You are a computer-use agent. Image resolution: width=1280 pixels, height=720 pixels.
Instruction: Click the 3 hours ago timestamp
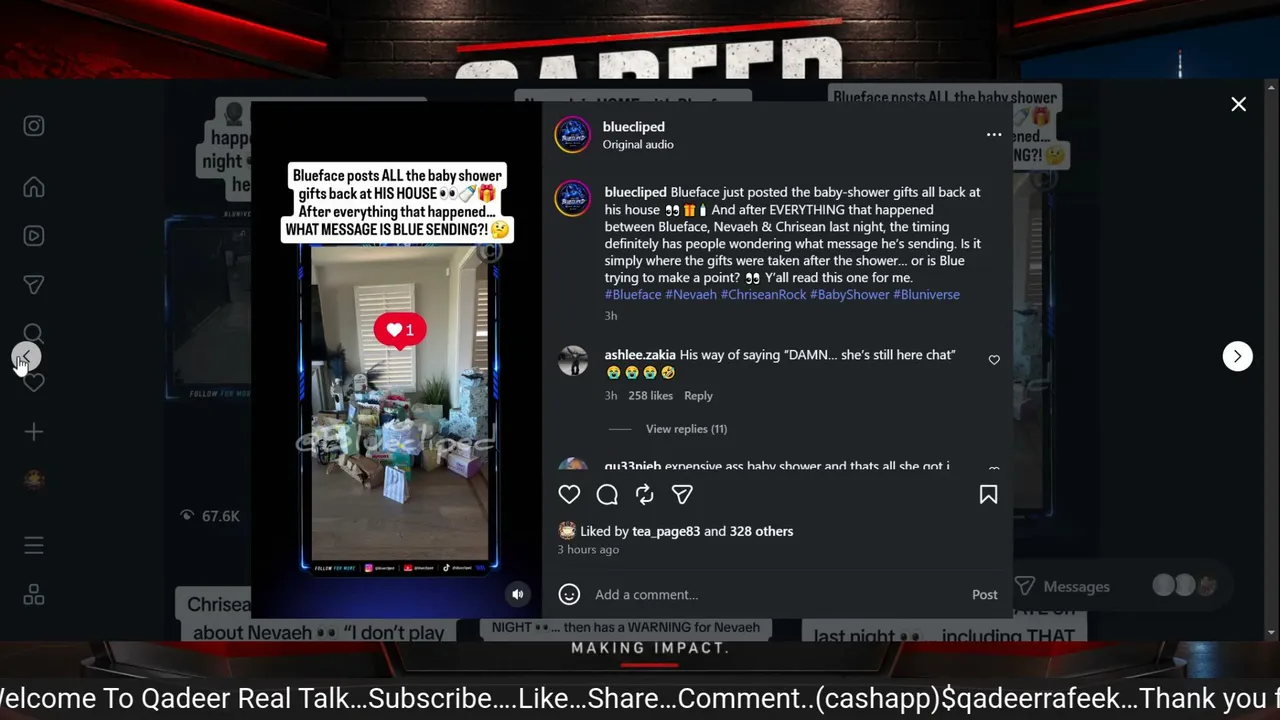588,550
